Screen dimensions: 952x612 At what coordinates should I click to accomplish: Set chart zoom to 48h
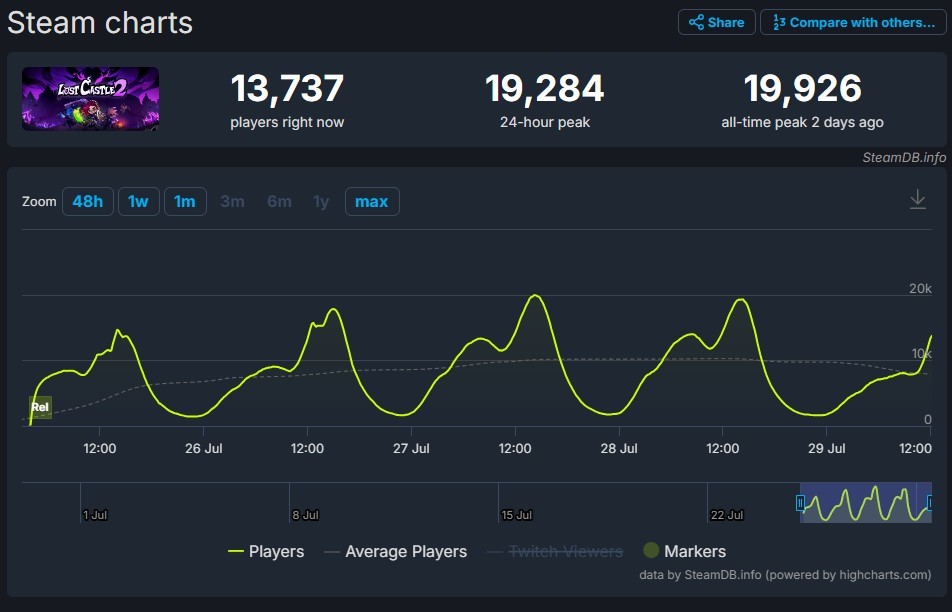[x=87, y=202]
